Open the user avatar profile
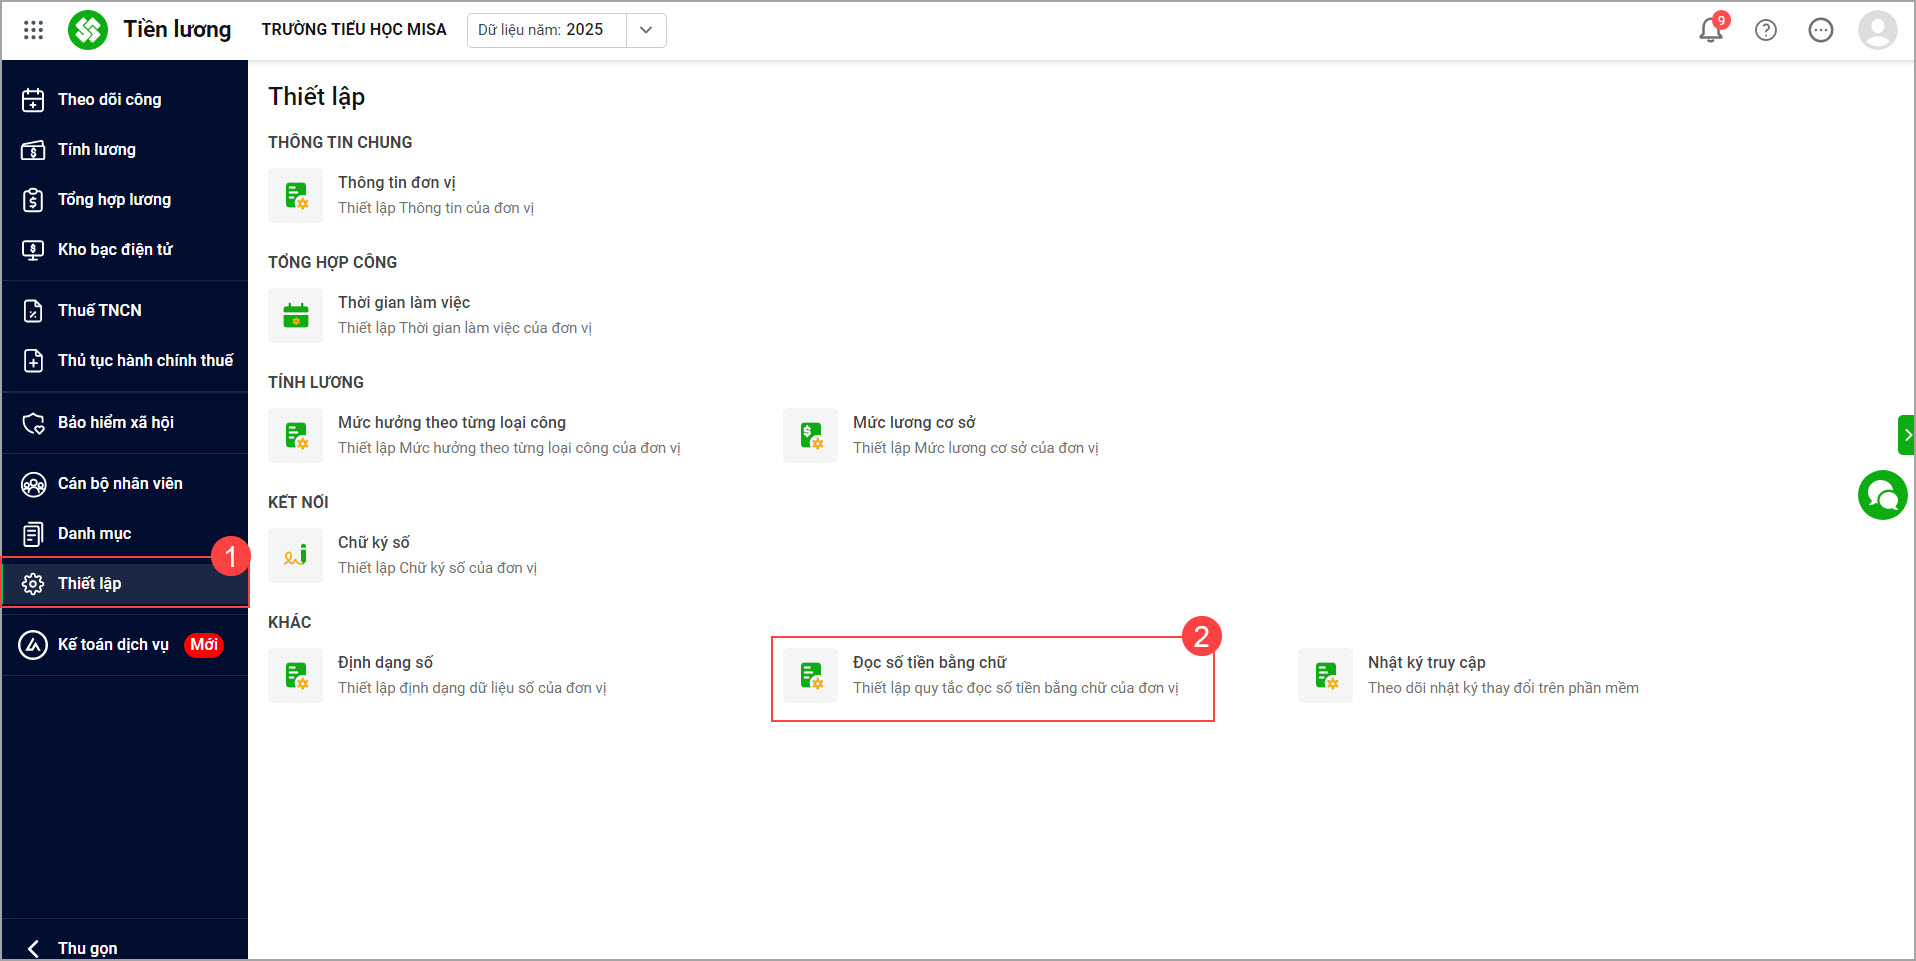This screenshot has width=1916, height=961. click(1877, 30)
